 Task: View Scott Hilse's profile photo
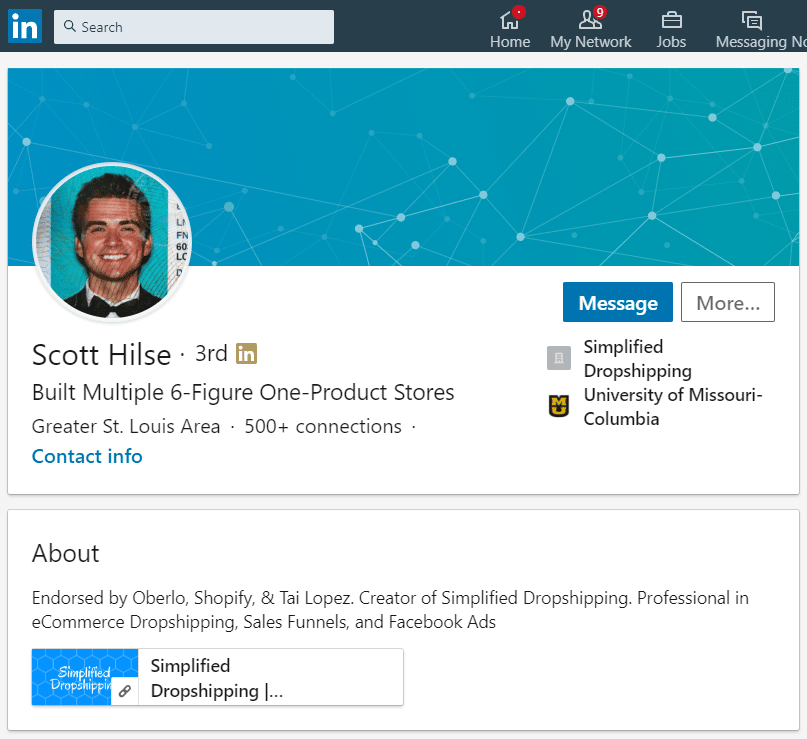(x=112, y=242)
